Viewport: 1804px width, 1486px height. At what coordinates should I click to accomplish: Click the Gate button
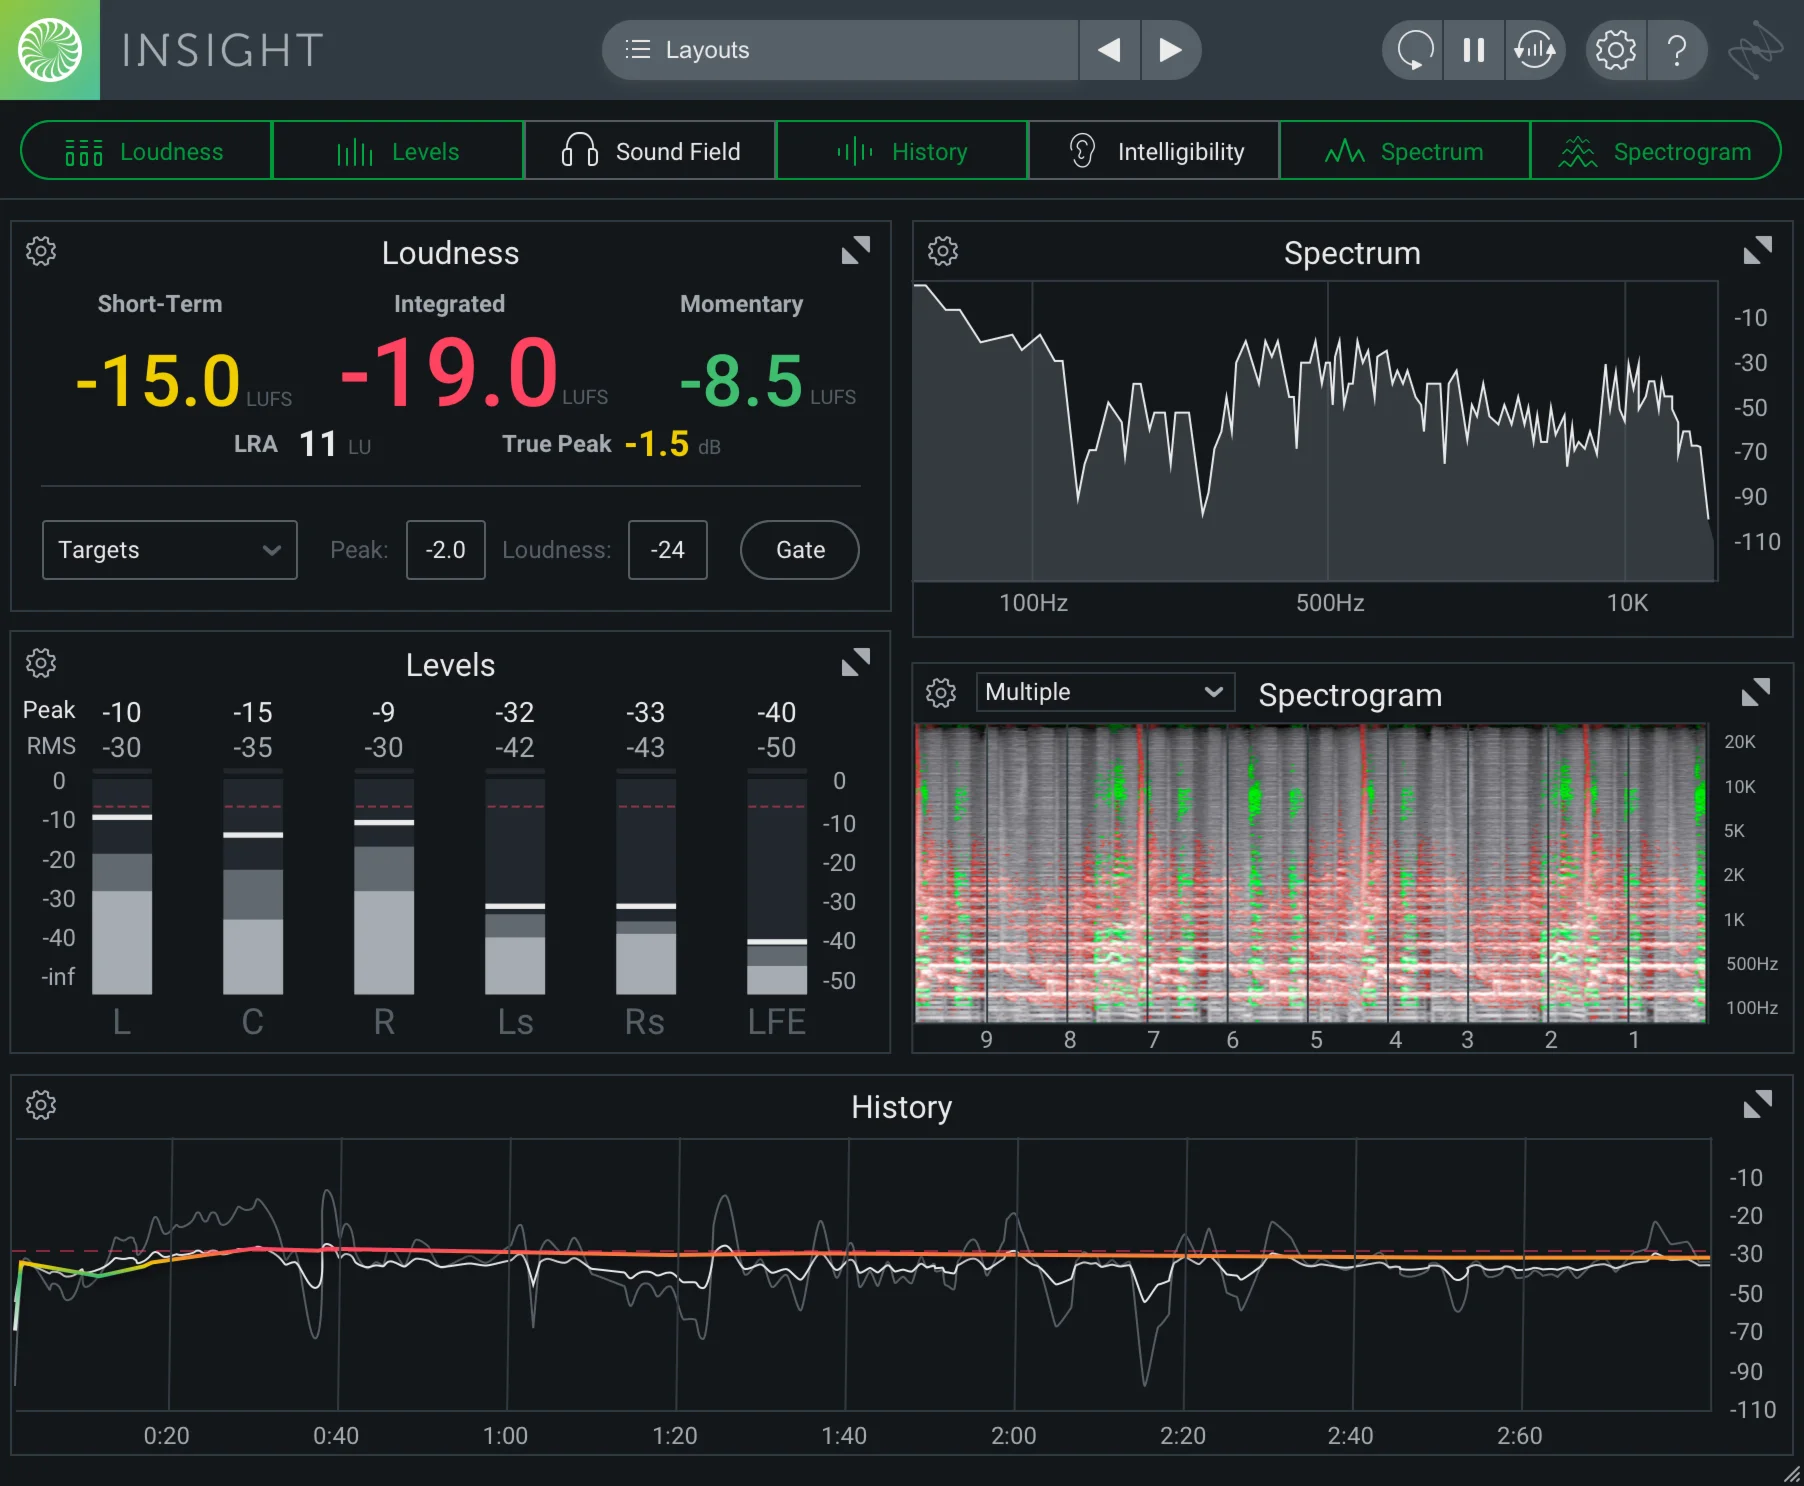pos(798,549)
